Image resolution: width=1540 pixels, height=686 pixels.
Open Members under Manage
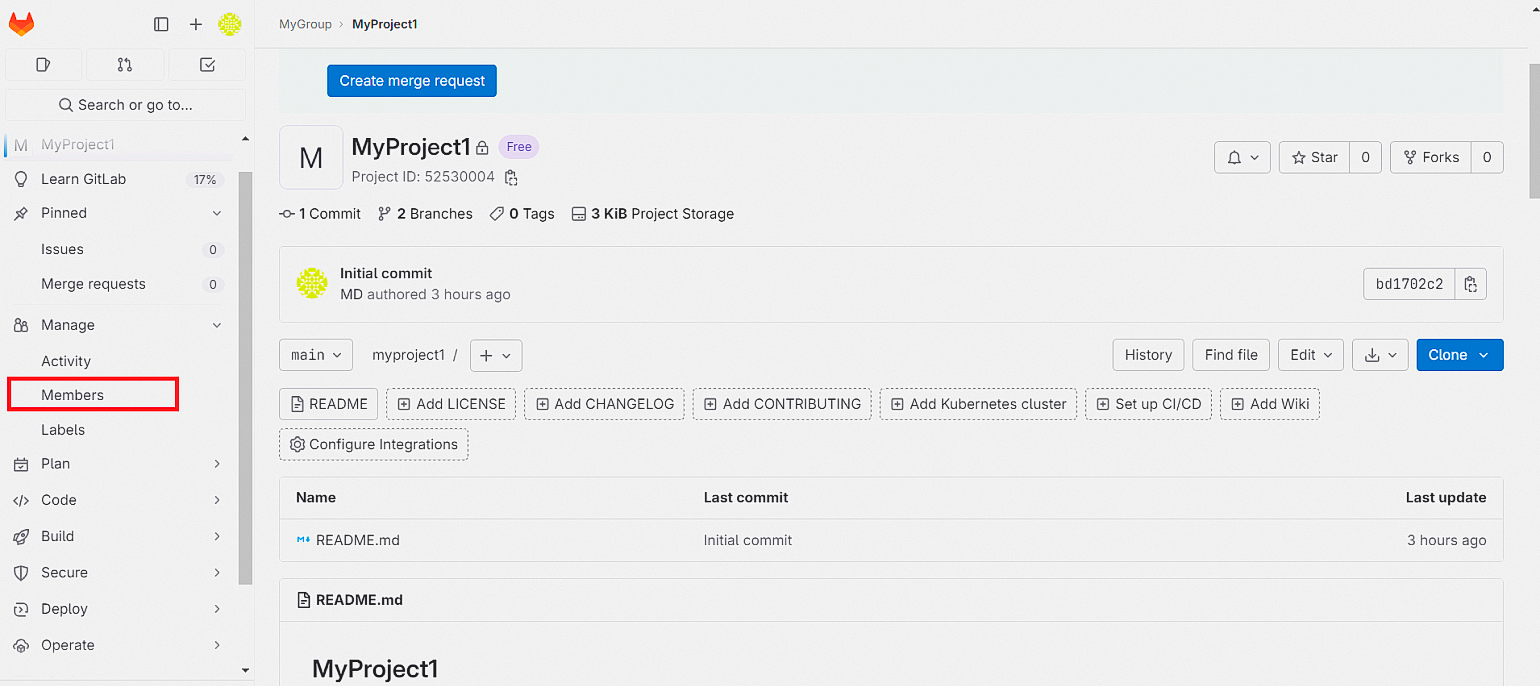click(93, 395)
